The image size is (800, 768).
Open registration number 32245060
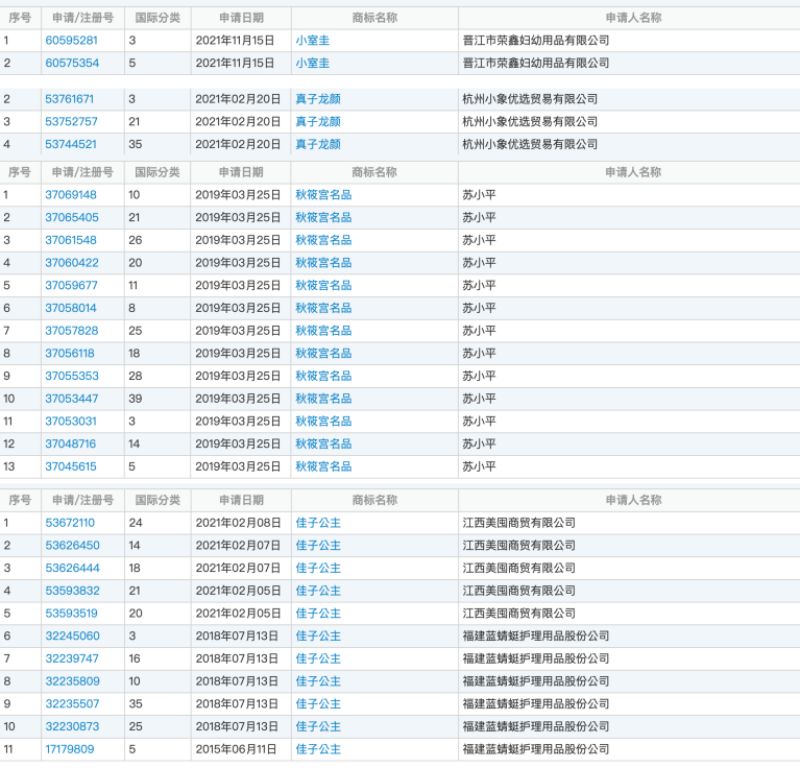(72, 636)
